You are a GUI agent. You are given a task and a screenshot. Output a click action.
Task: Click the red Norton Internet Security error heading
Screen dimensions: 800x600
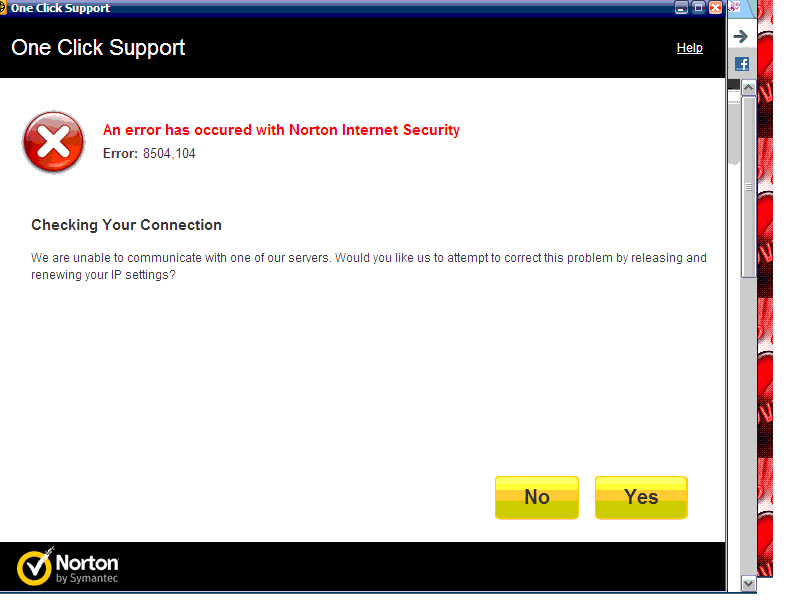(x=281, y=130)
